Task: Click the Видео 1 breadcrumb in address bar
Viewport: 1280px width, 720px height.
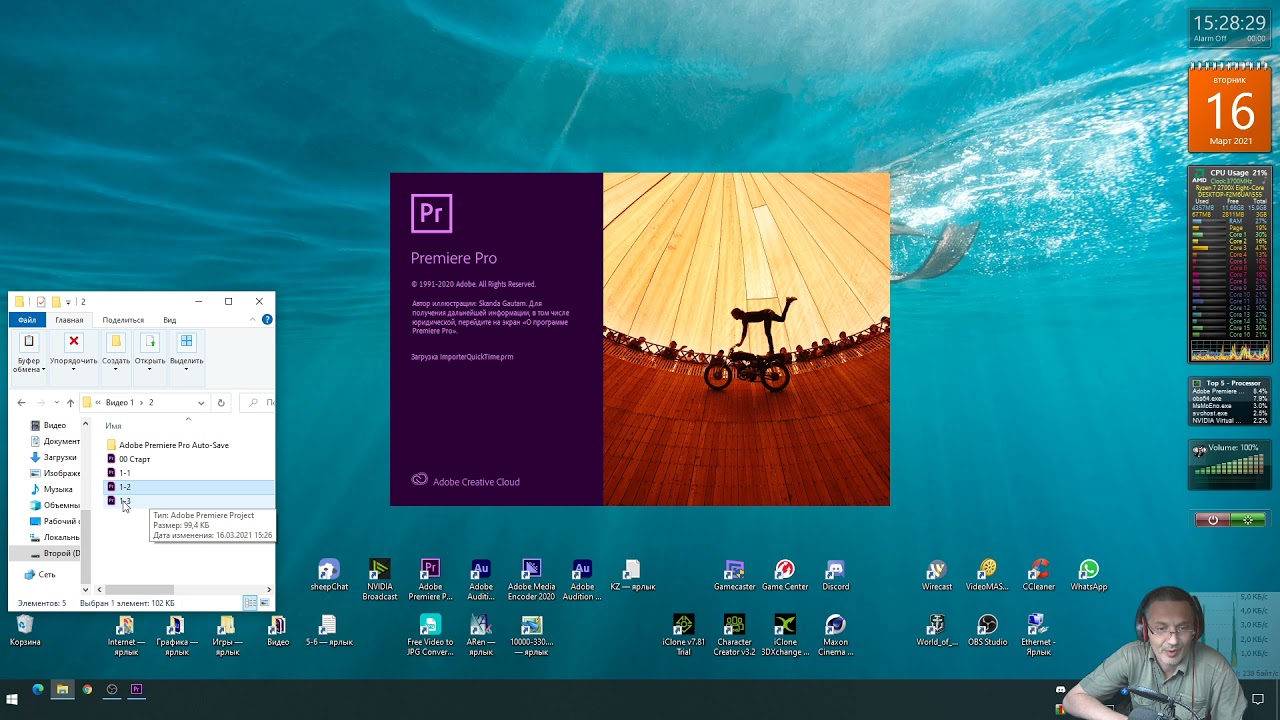Action: 120,403
